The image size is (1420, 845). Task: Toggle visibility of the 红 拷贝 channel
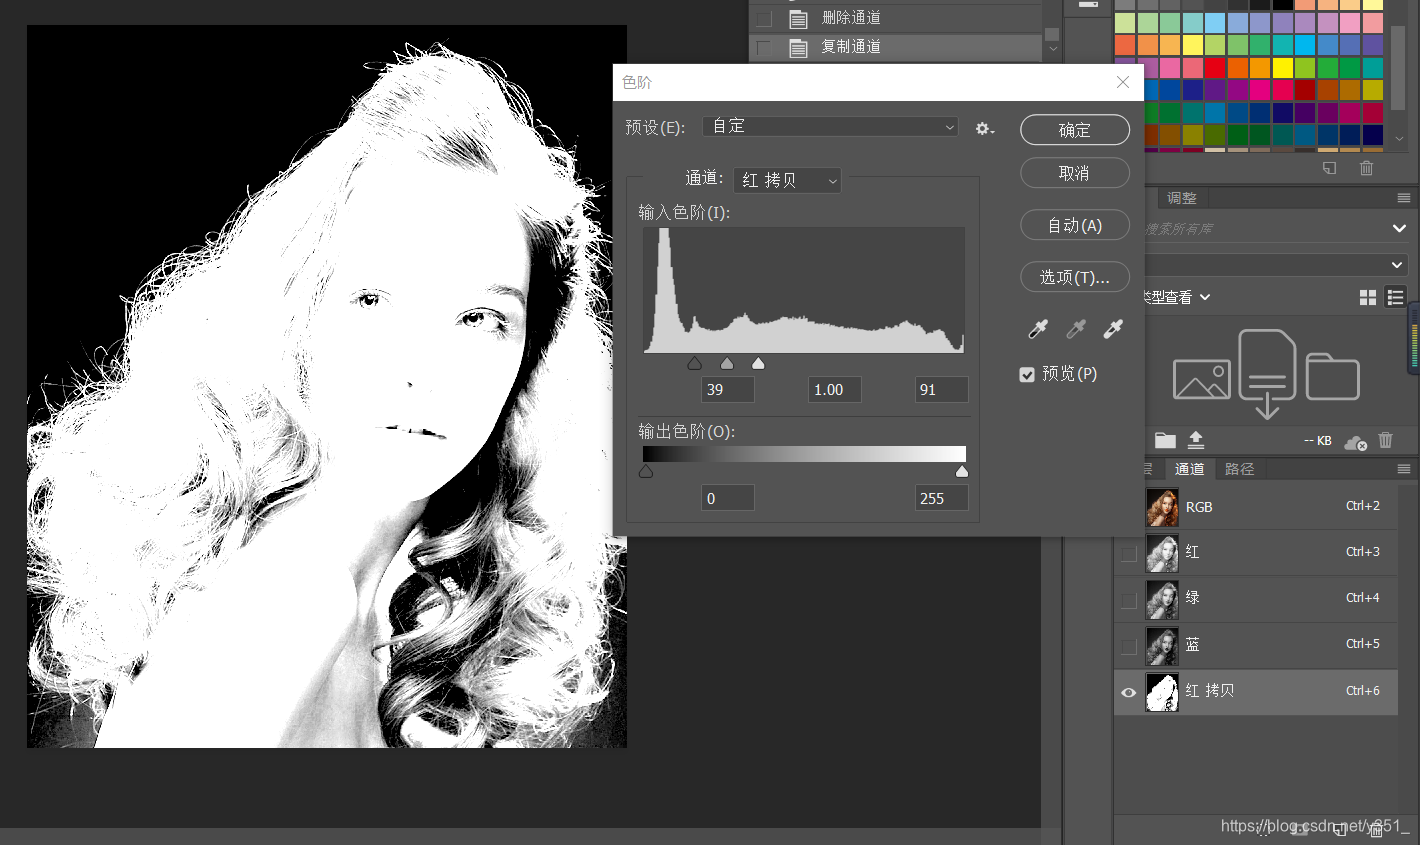(1129, 692)
